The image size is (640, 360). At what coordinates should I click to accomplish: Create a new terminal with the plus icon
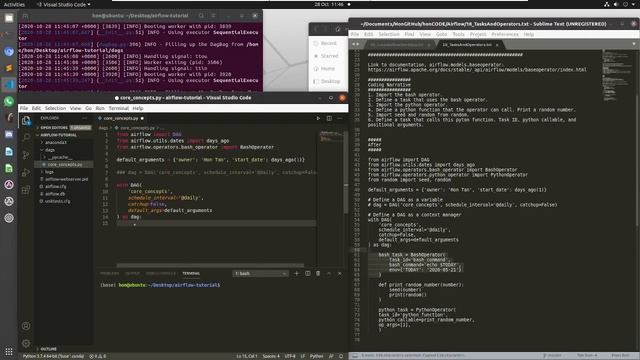[296, 273]
